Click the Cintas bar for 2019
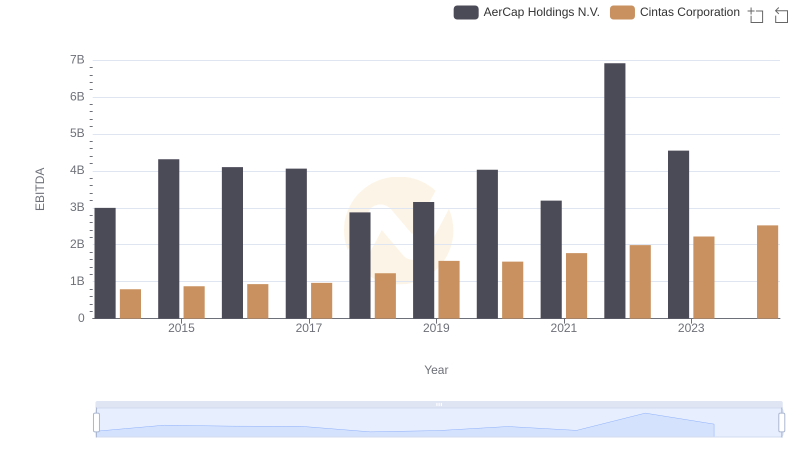 coord(449,290)
